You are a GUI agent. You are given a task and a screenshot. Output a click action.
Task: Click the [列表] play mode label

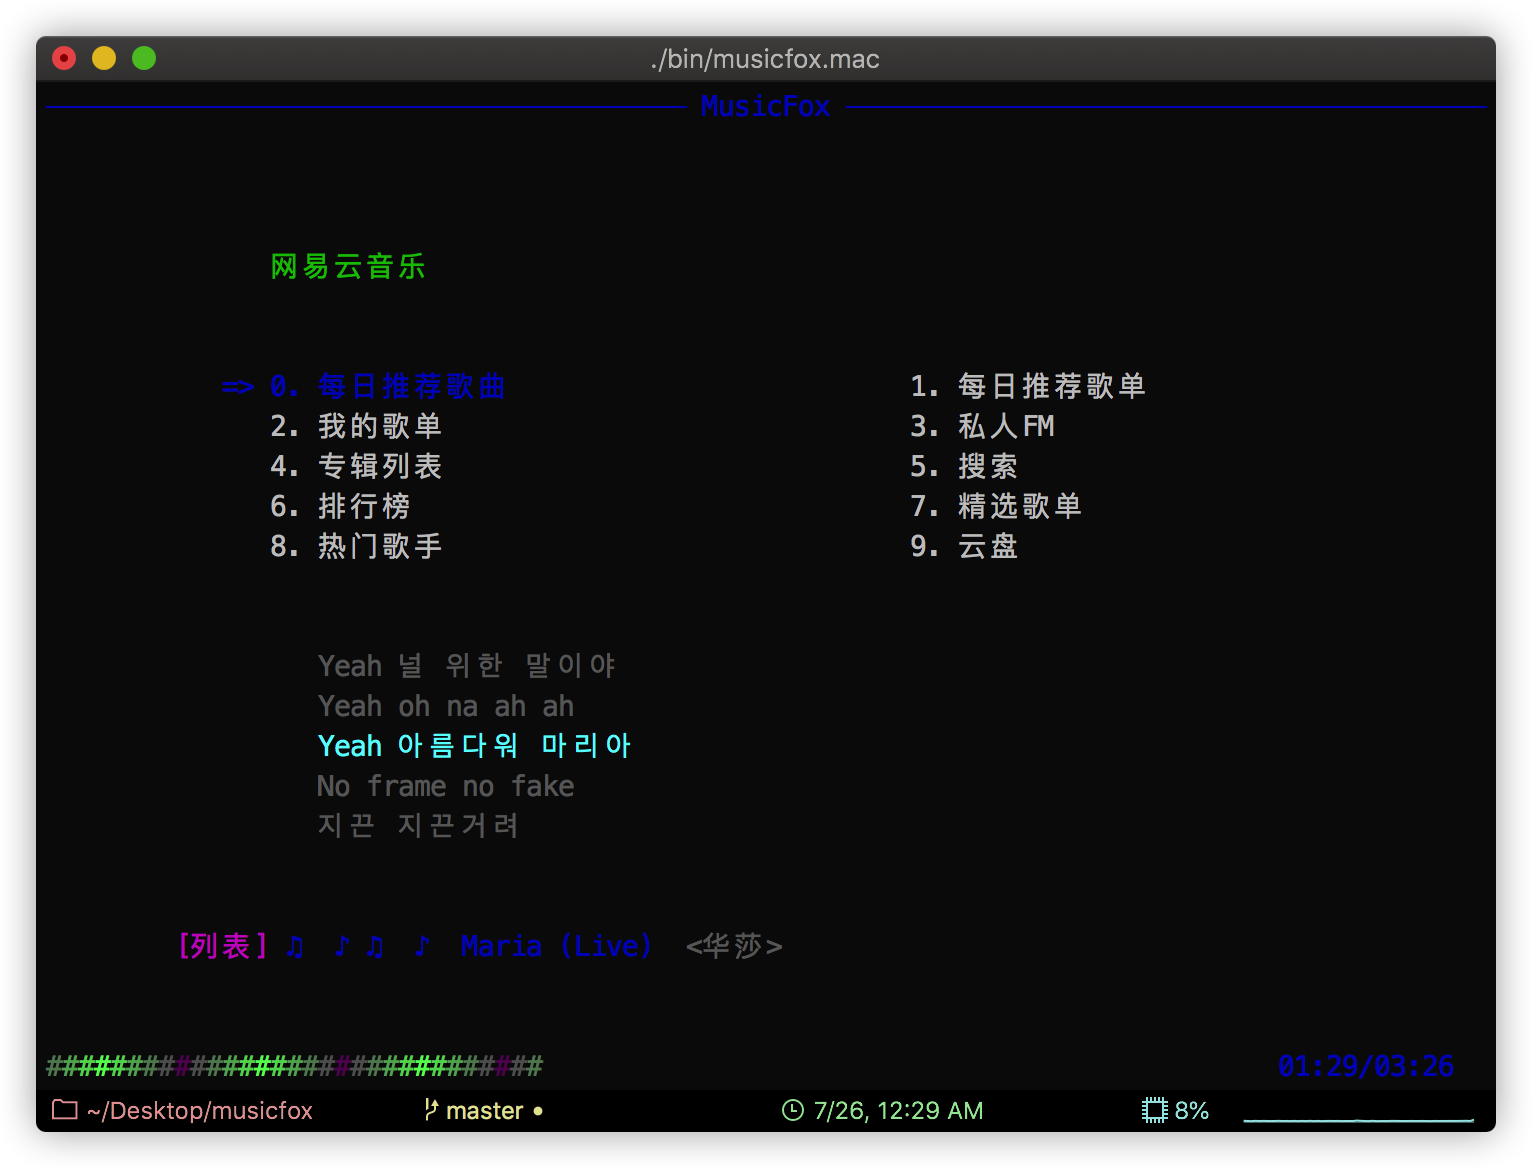(222, 946)
